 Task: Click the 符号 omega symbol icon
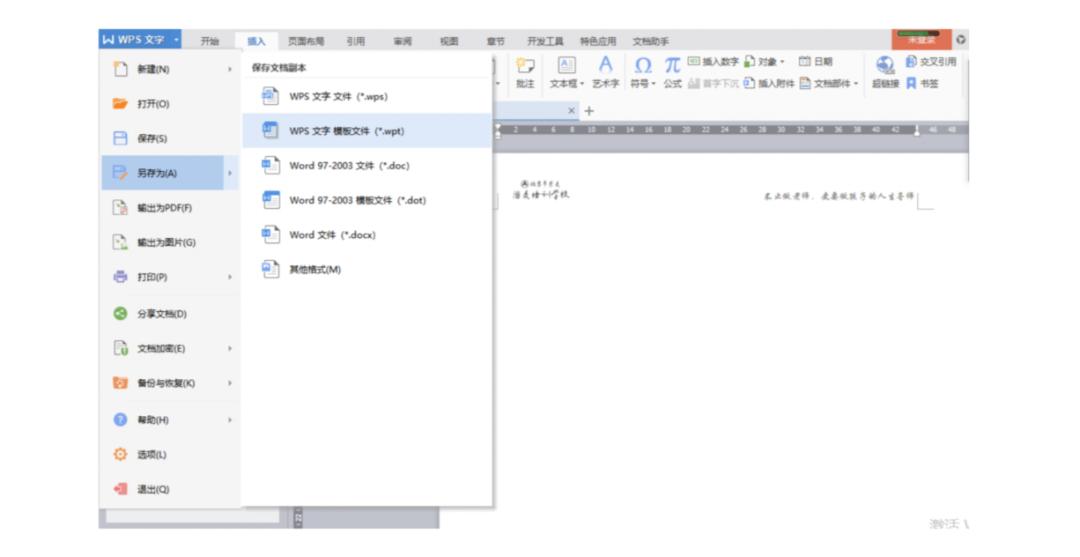[642, 67]
